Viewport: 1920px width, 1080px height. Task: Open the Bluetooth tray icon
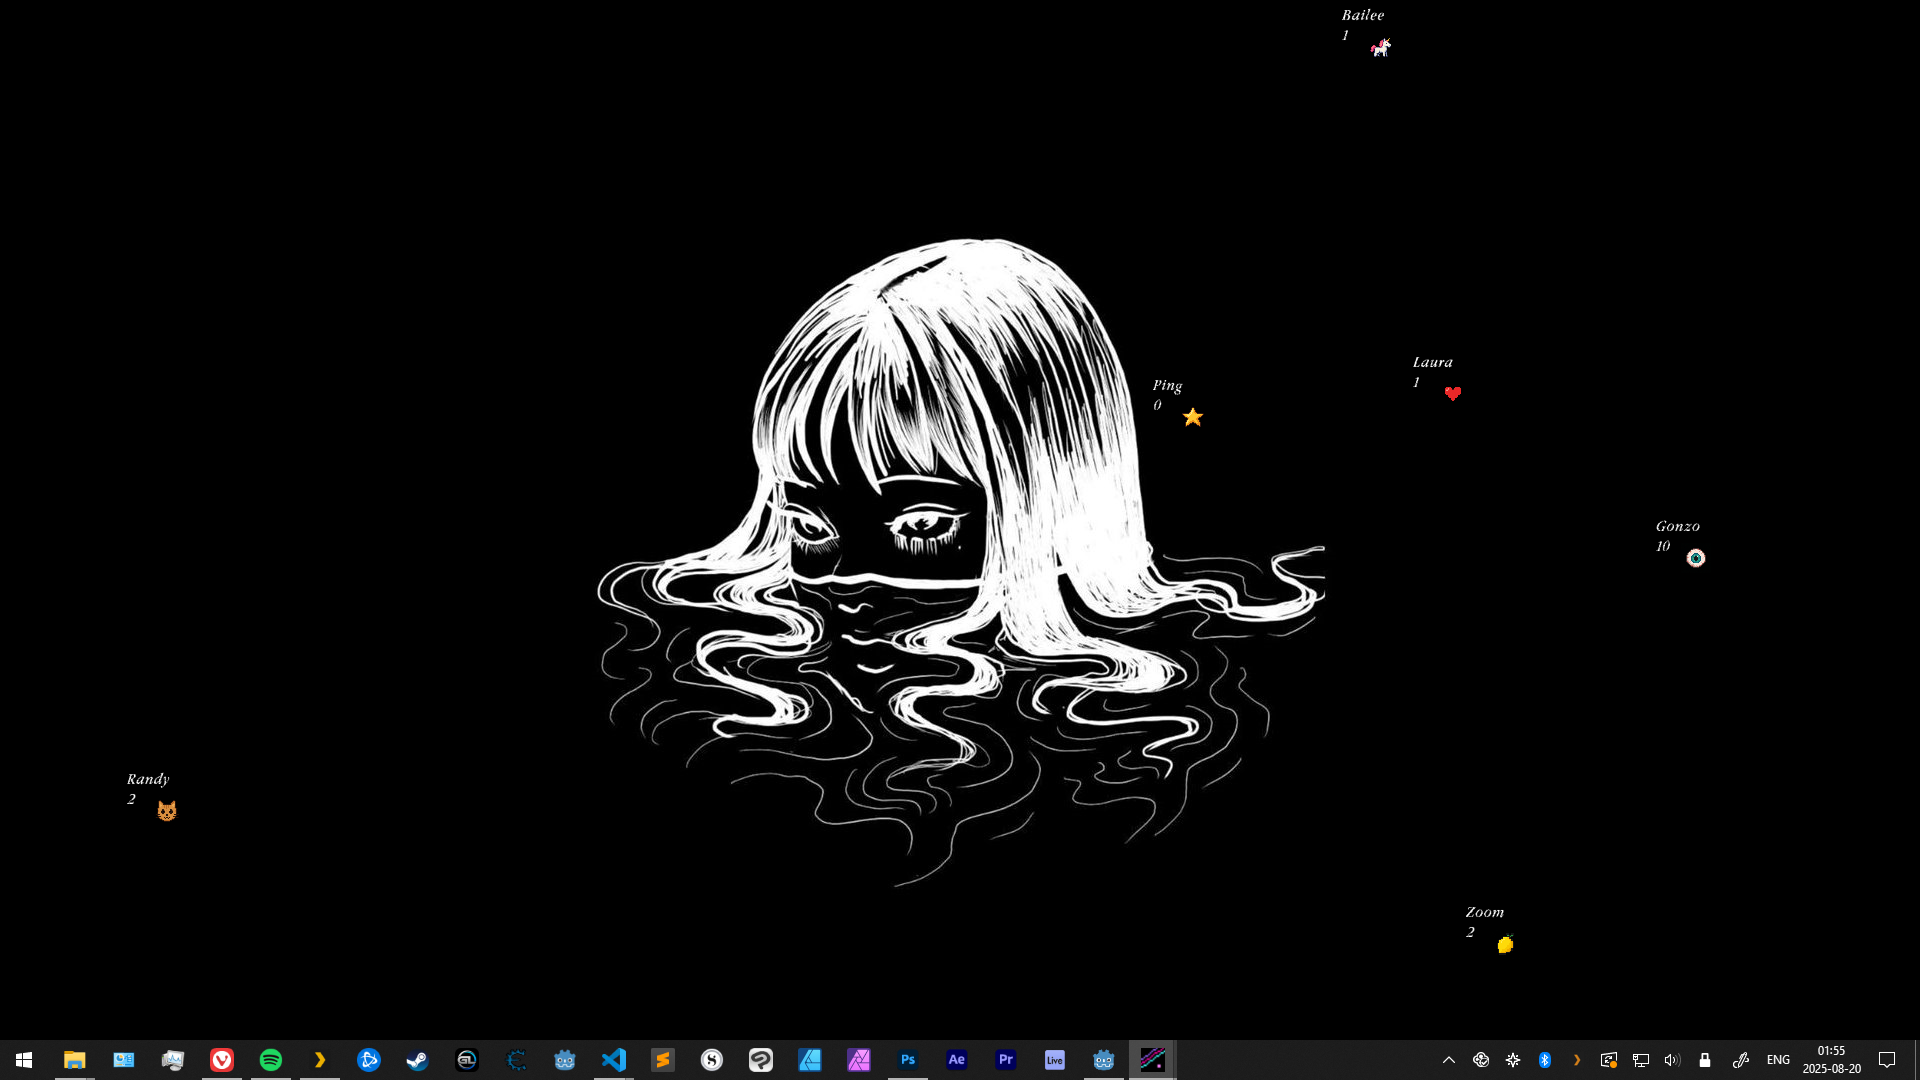click(x=1545, y=1060)
